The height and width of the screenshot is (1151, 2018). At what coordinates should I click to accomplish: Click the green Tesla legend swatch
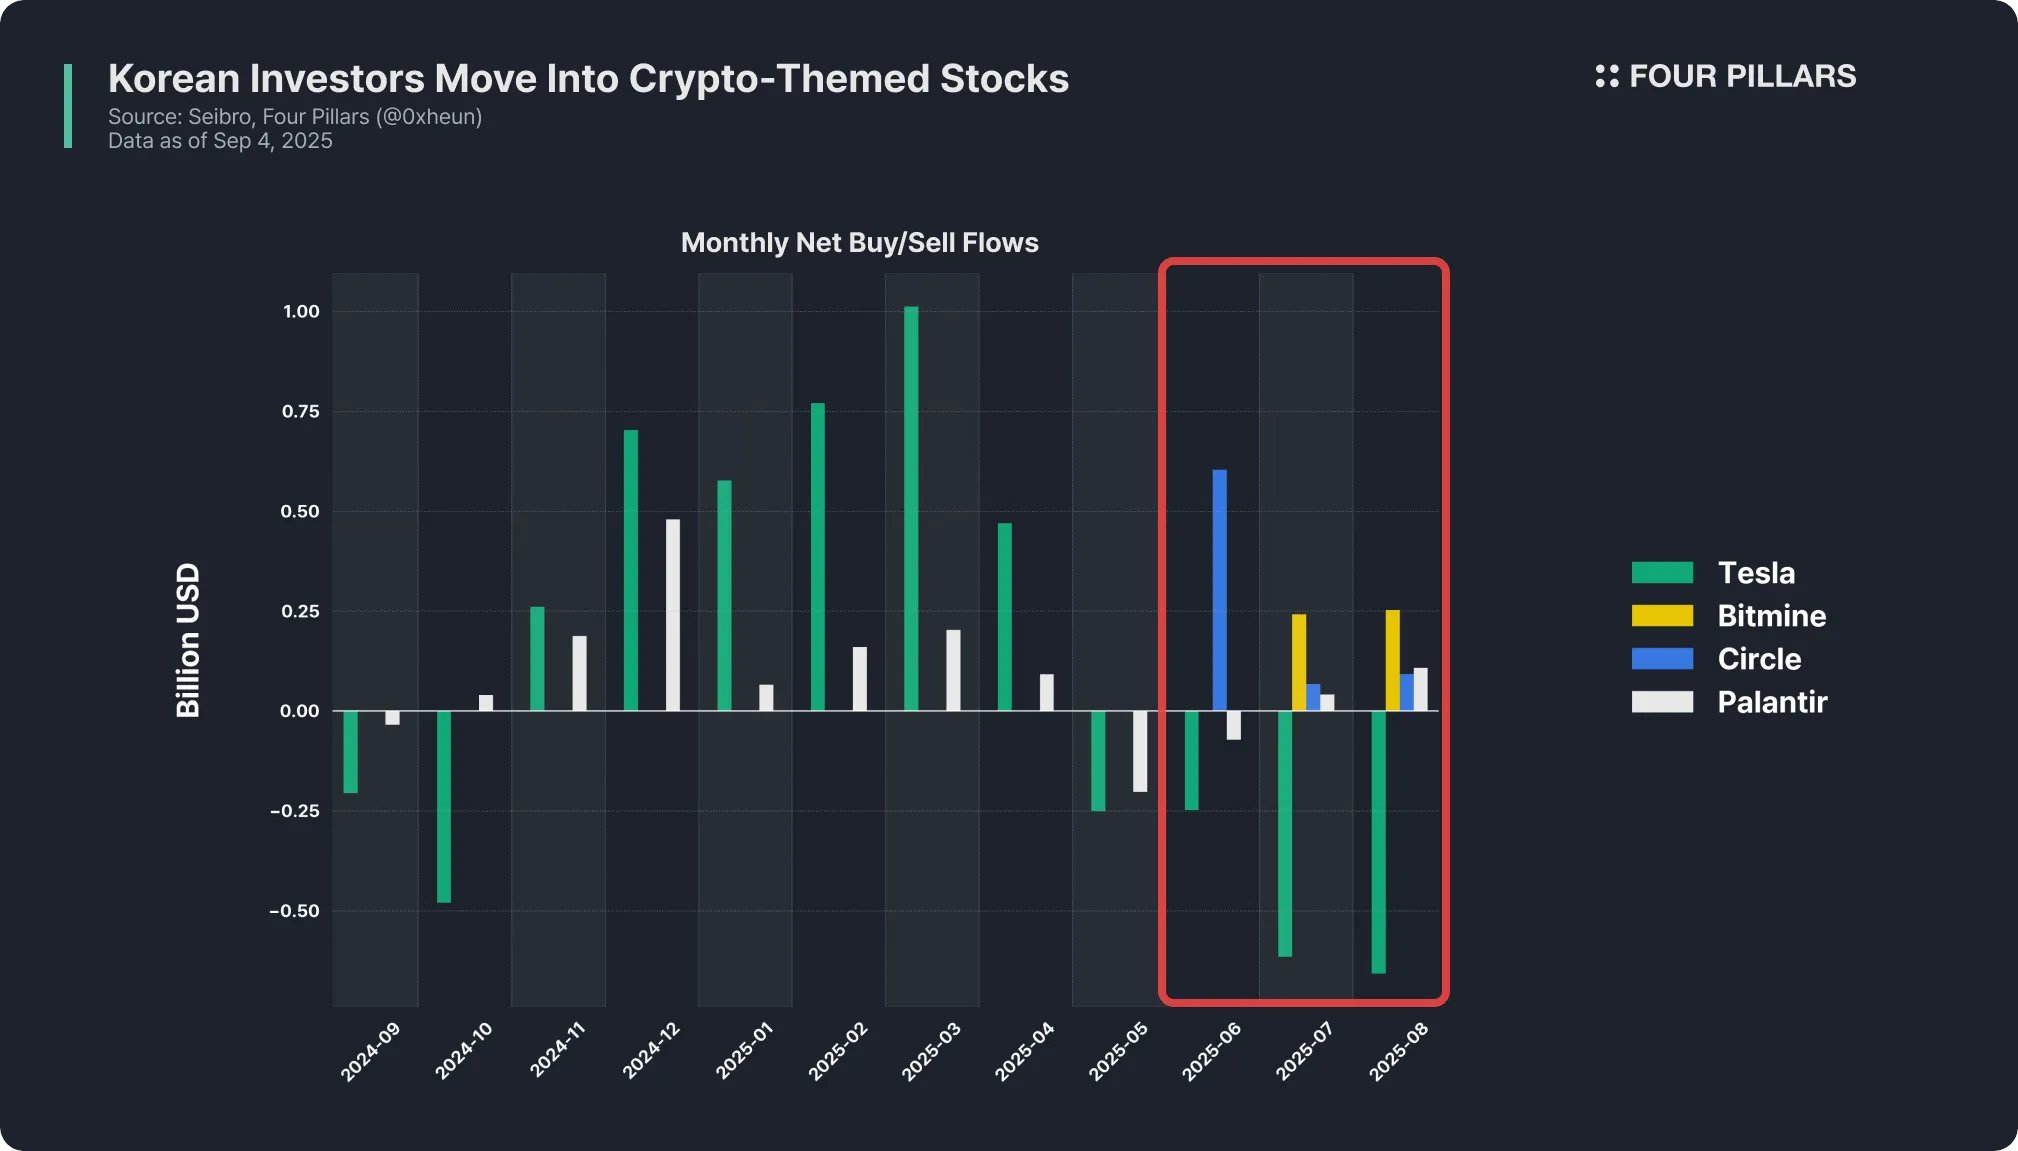click(1662, 573)
